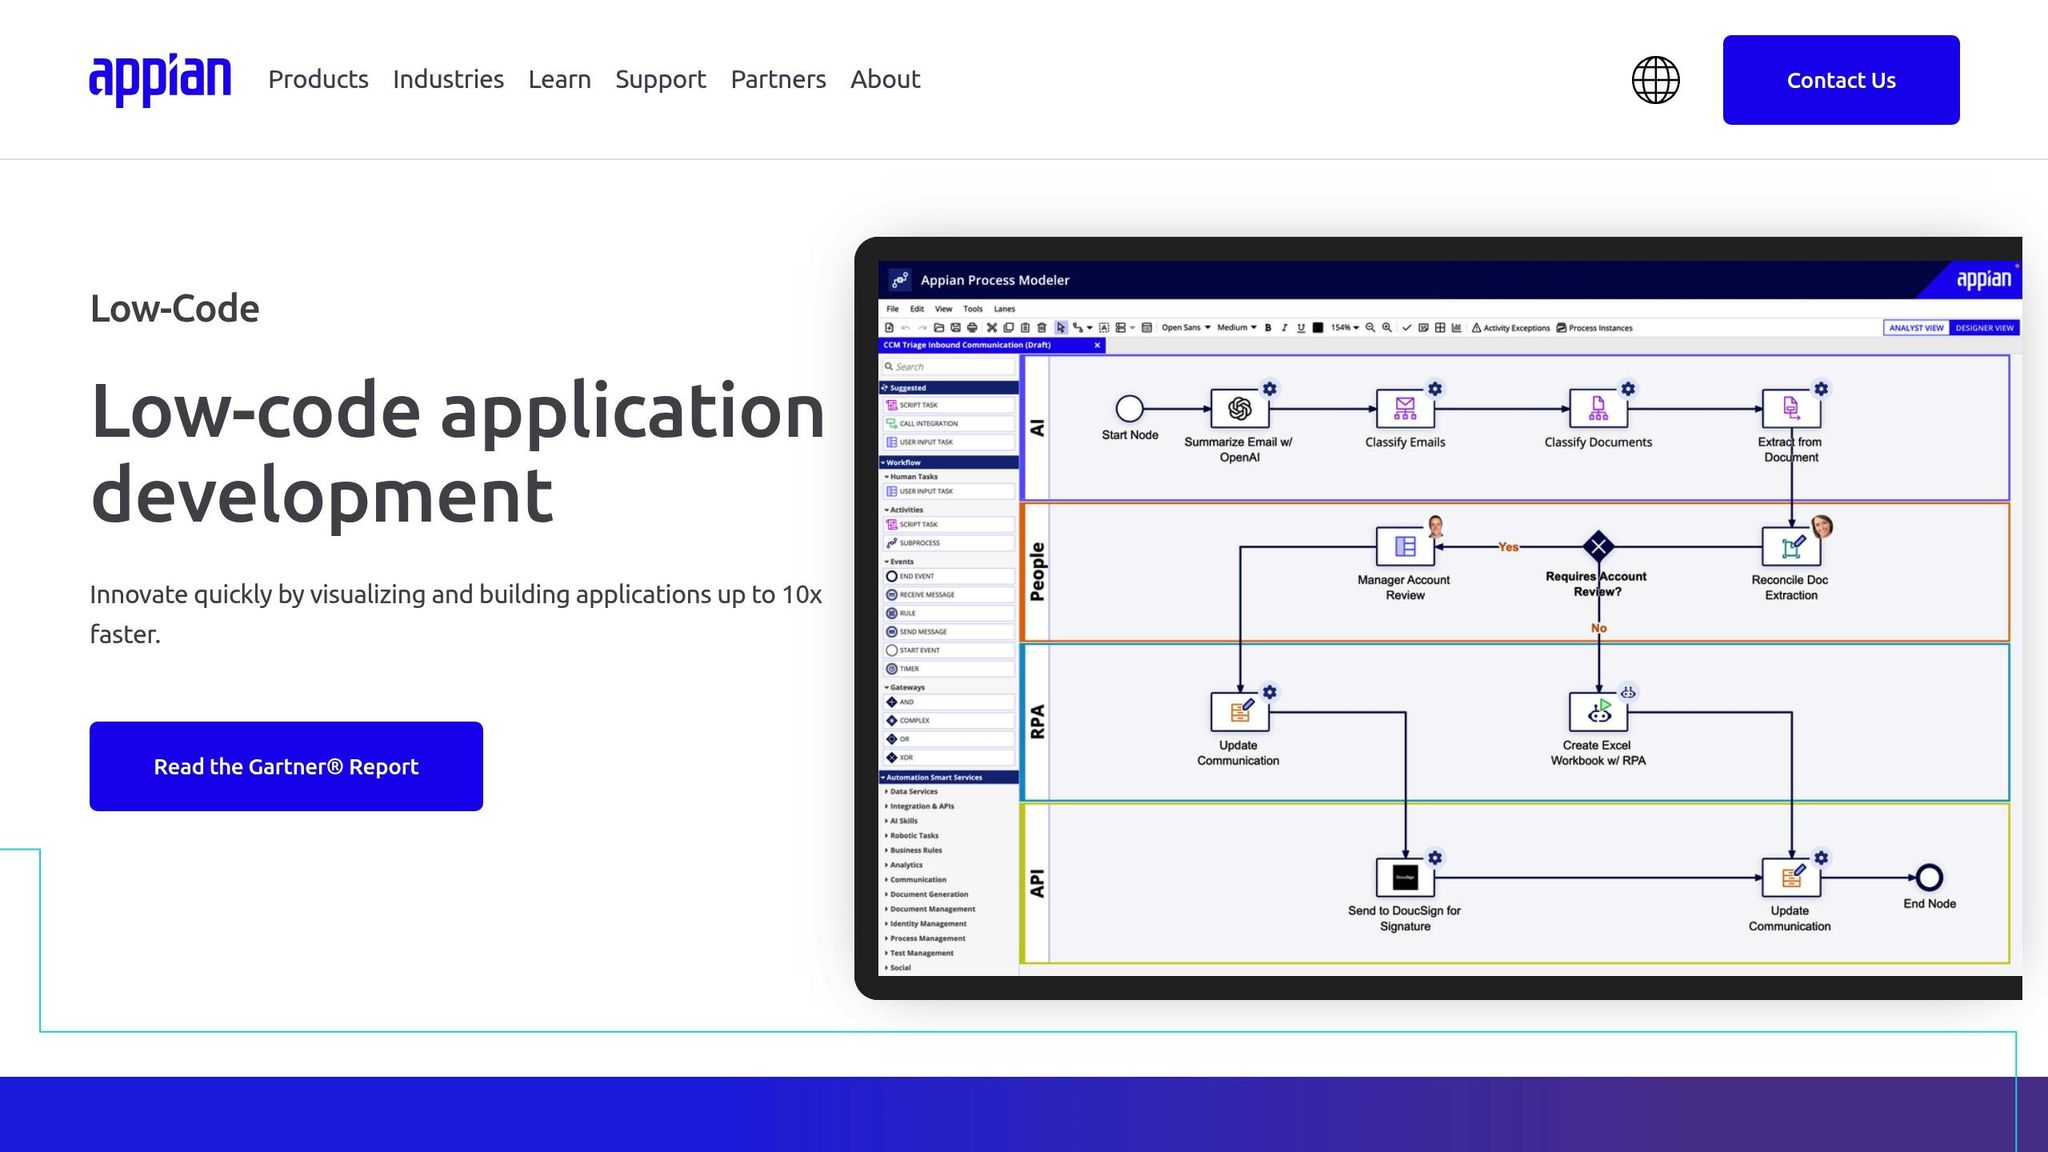Open the Open Sans font dropdown

(x=1186, y=327)
